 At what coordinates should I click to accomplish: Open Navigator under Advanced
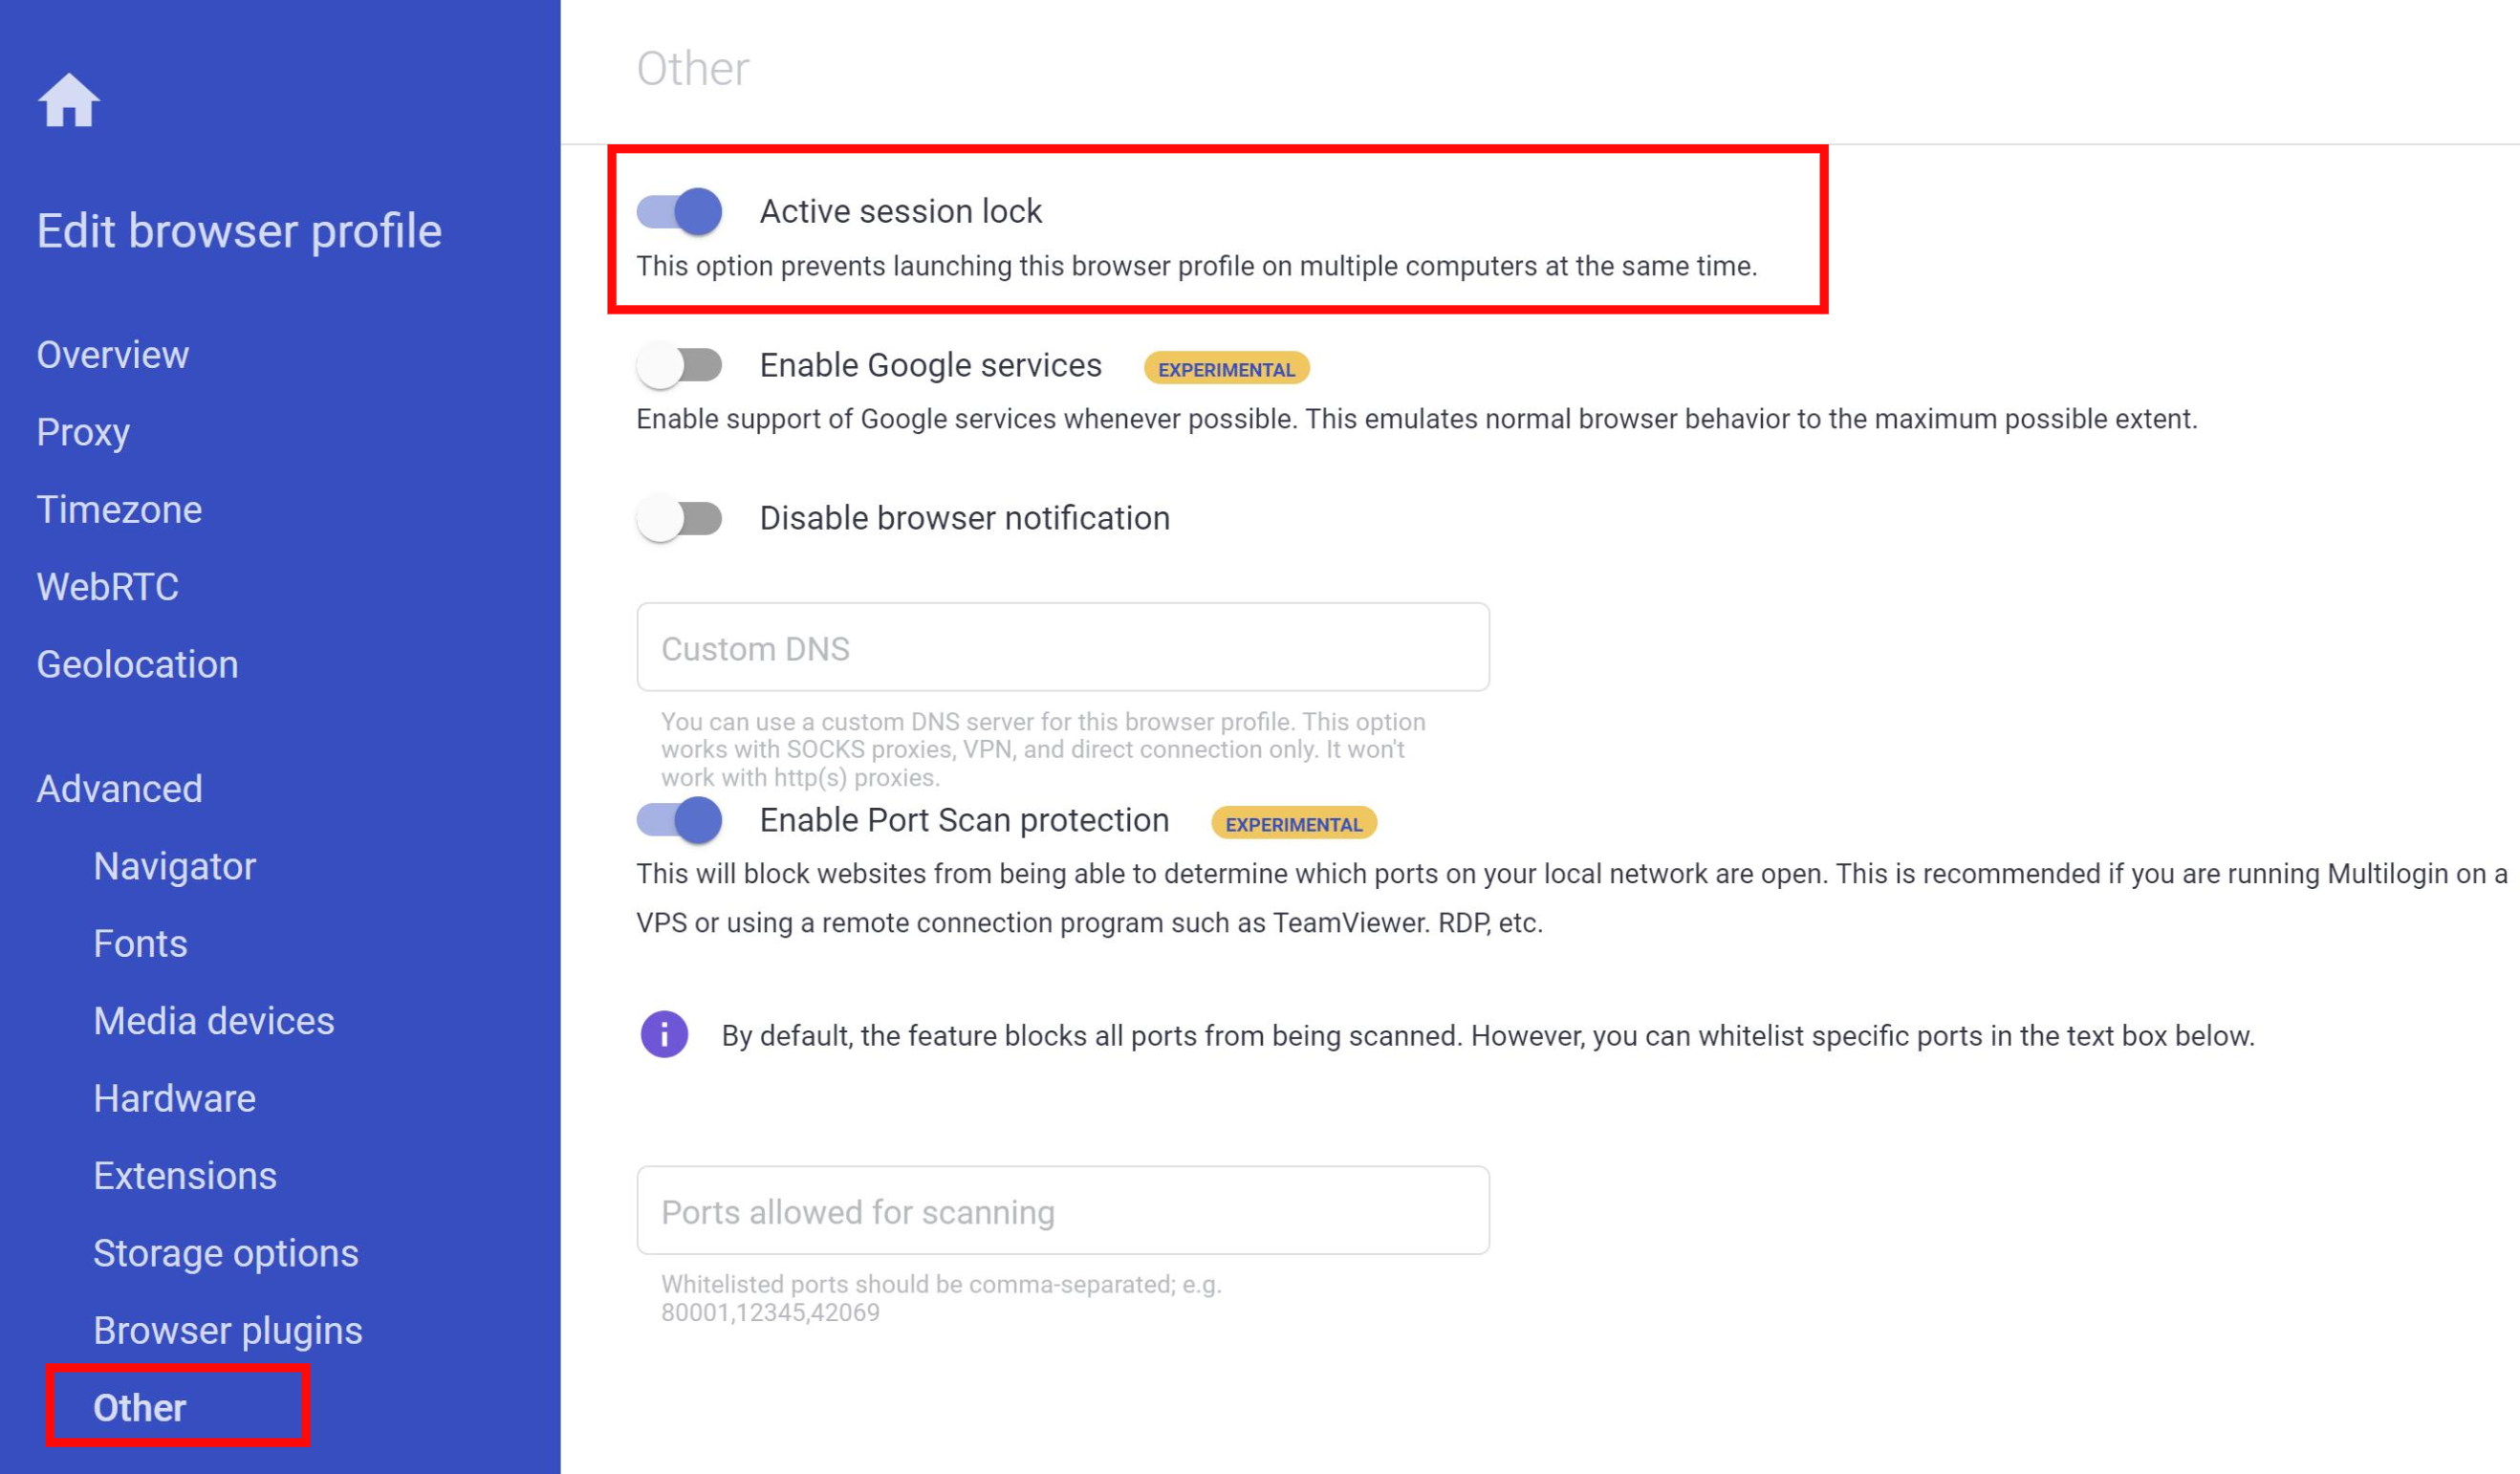pos(175,866)
